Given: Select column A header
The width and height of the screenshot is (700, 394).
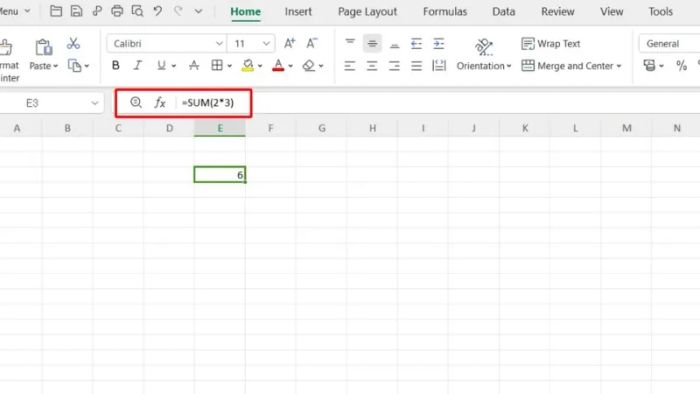Looking at the screenshot, I should 17,128.
